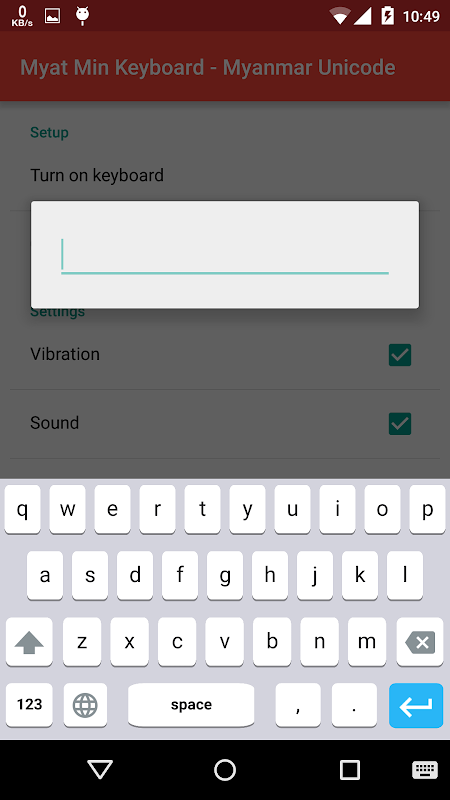Tap the blue enter key
Image resolution: width=450 pixels, height=800 pixels.
tap(416, 705)
